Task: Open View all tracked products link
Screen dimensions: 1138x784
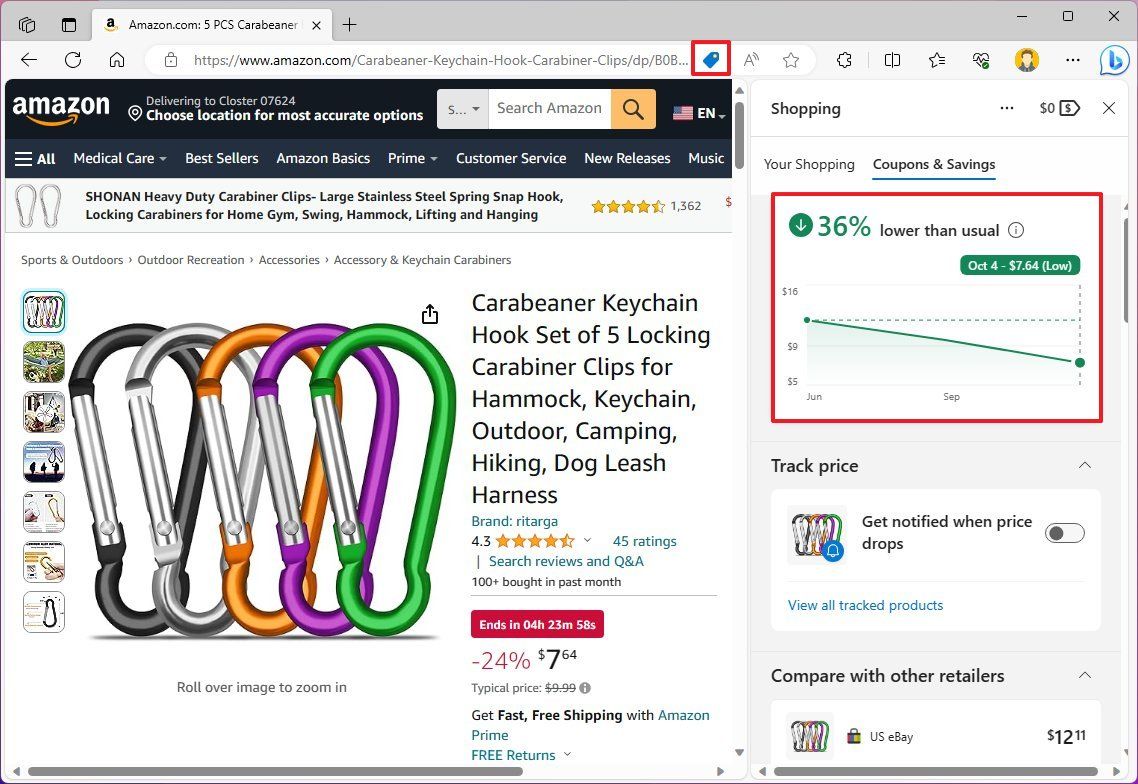Action: tap(866, 605)
